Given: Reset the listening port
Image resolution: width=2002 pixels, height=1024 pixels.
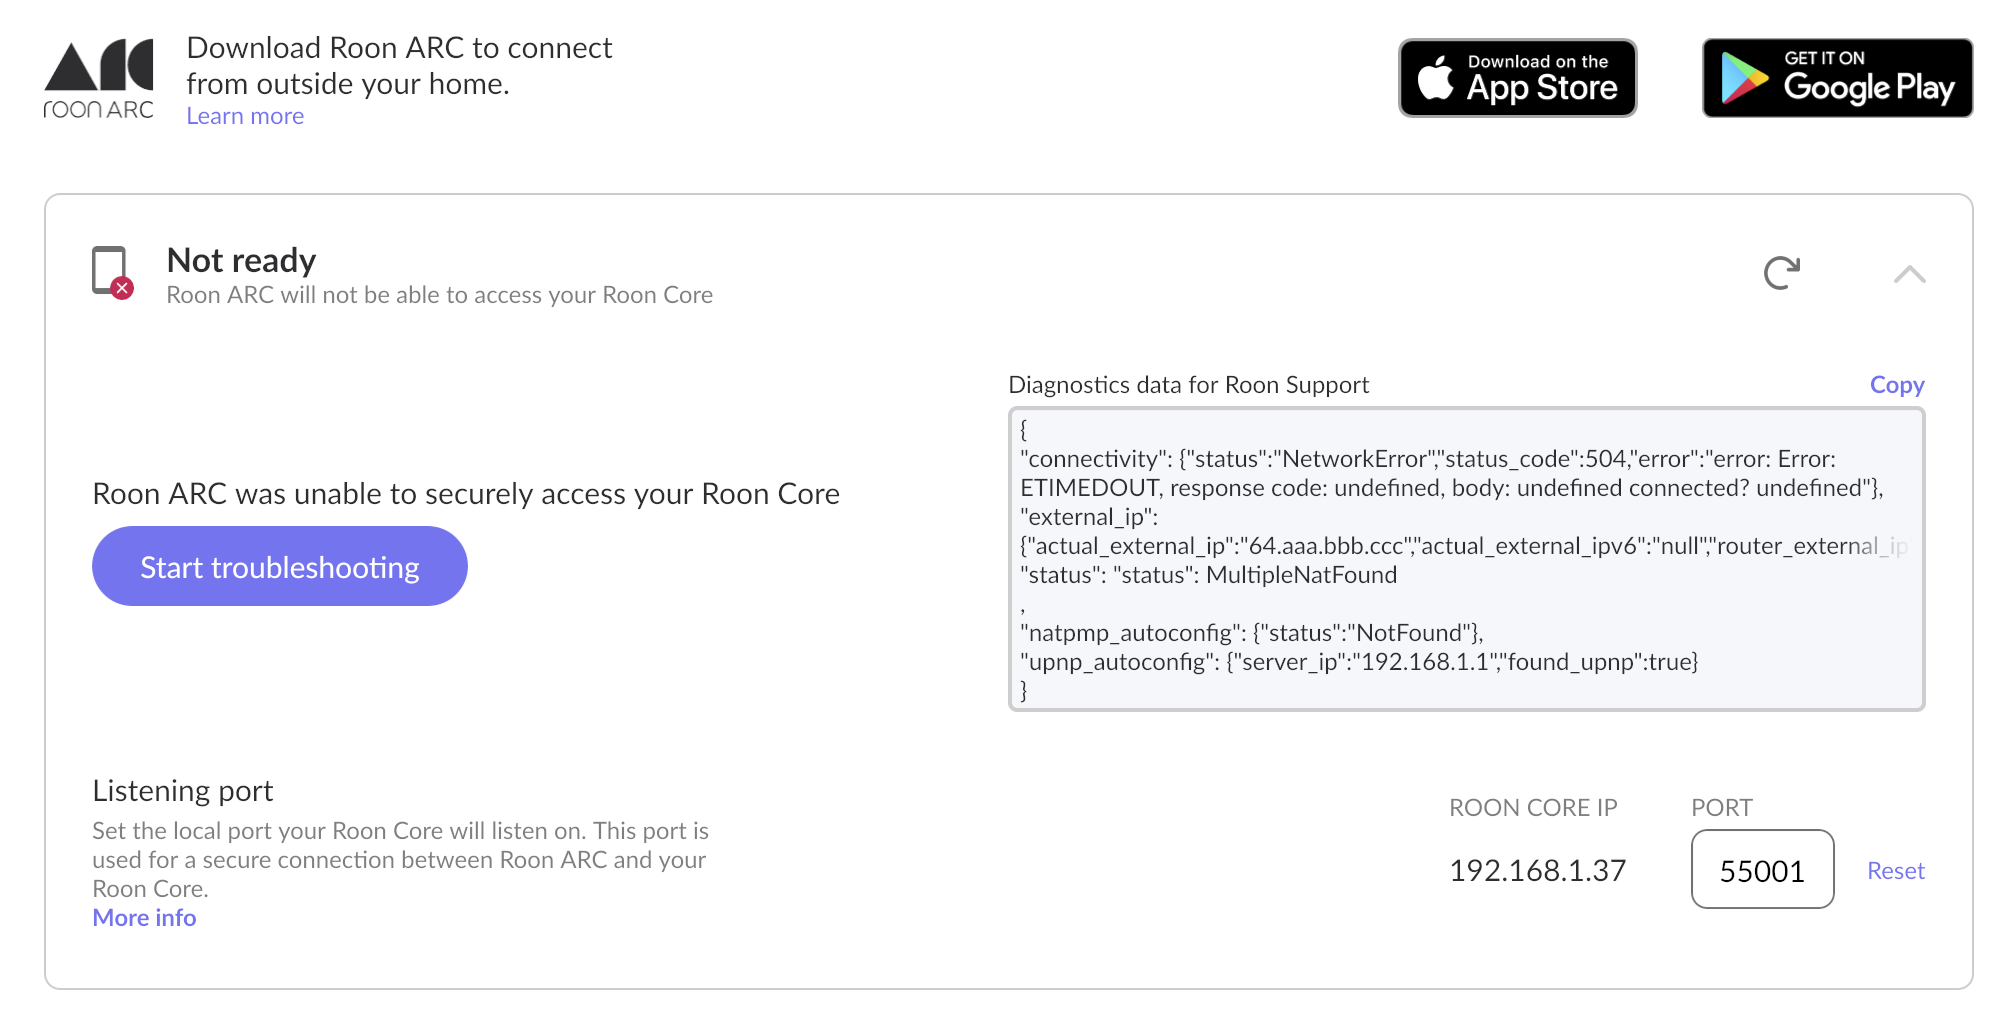Looking at the screenshot, I should click(1895, 871).
